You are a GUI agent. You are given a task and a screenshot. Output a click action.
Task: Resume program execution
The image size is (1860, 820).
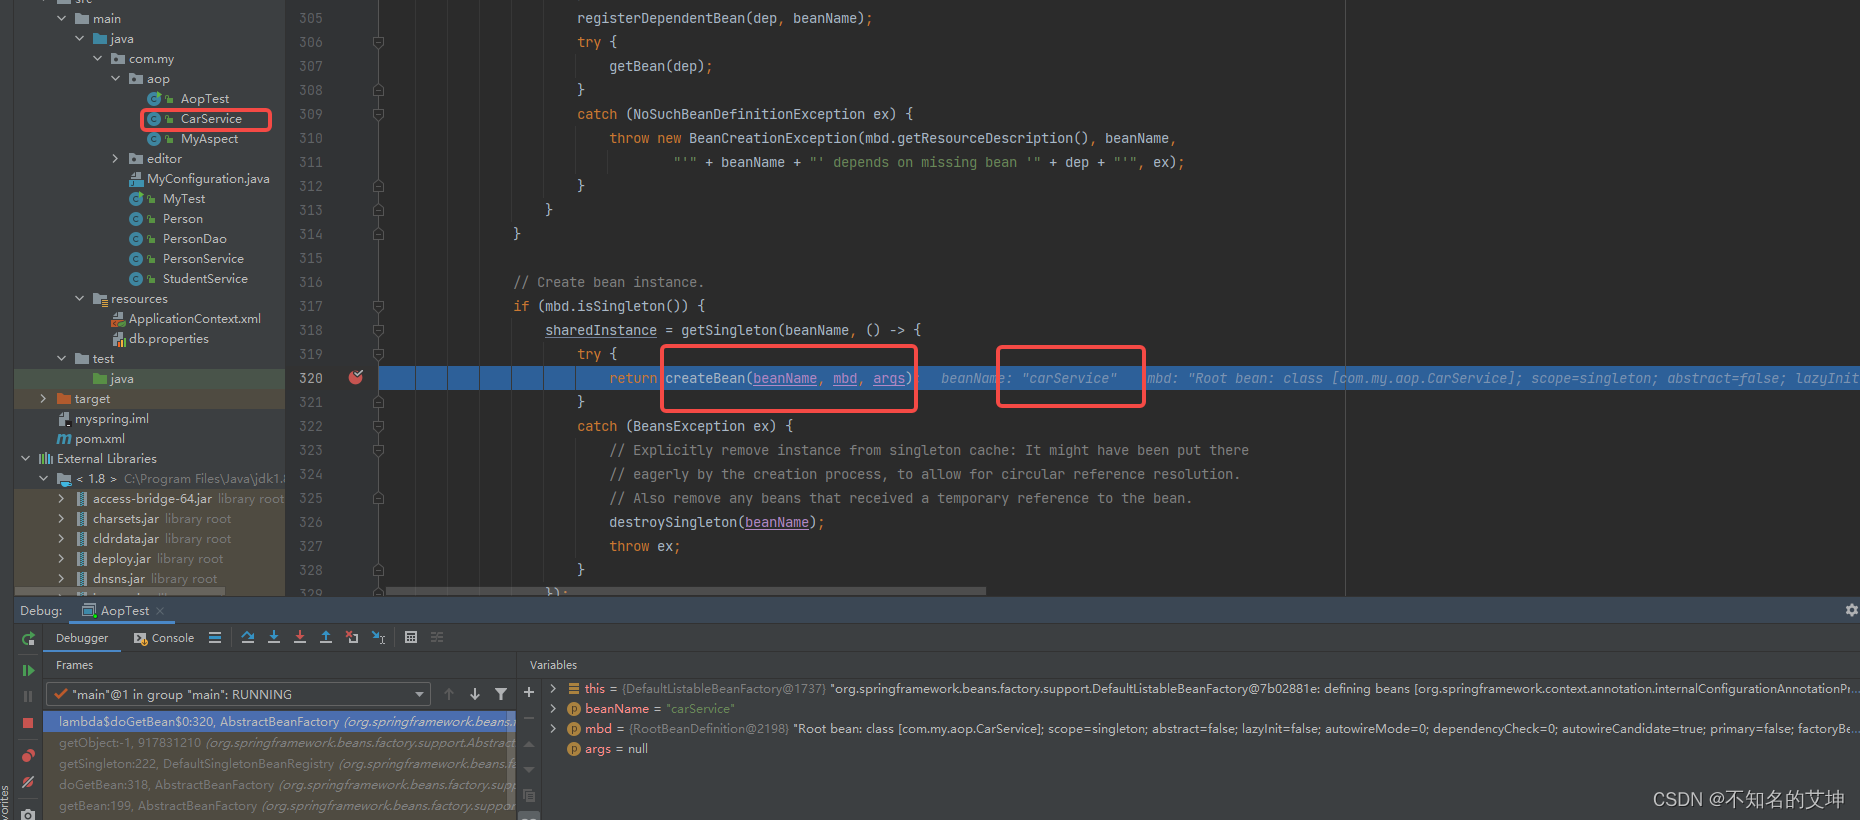coord(28,670)
